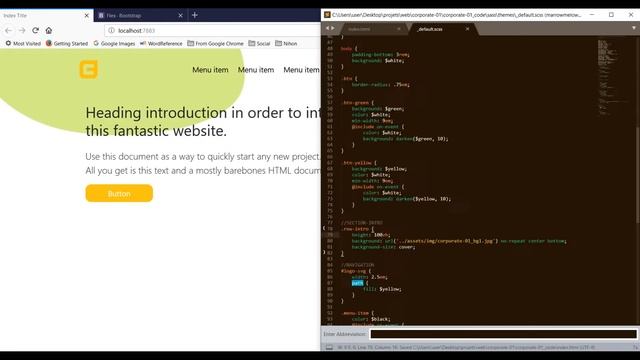
Task: Click the '.menu-item {' selector line
Action: 357,313
